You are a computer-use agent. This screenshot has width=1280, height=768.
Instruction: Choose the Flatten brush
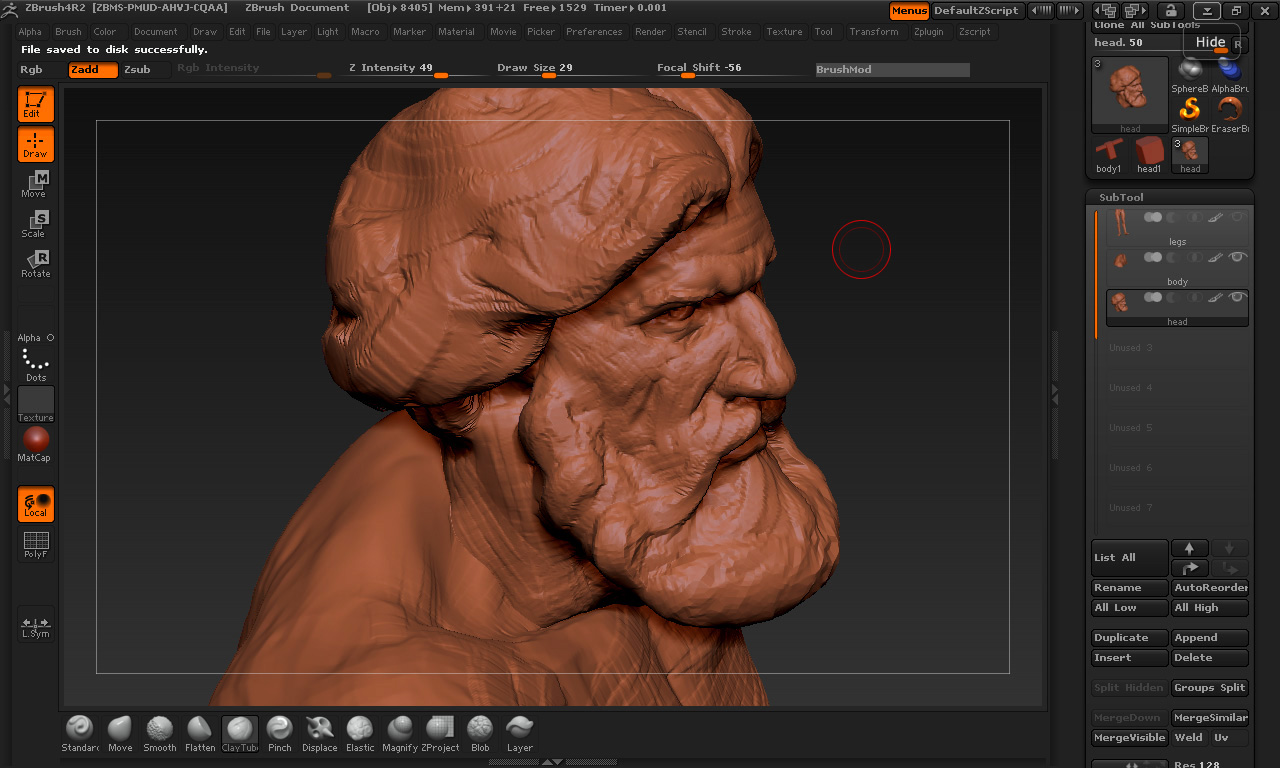point(200,733)
